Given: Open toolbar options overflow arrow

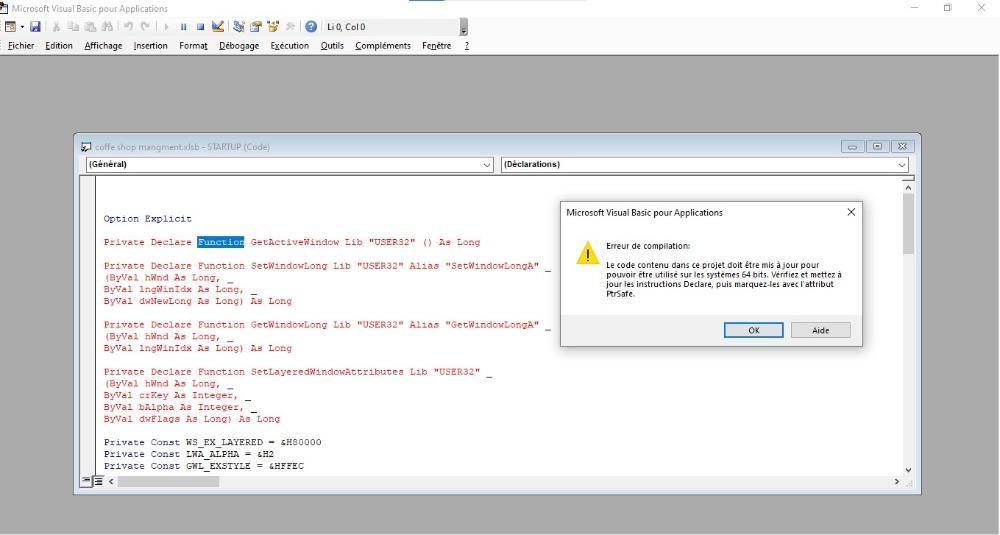Looking at the screenshot, I should [x=464, y=27].
